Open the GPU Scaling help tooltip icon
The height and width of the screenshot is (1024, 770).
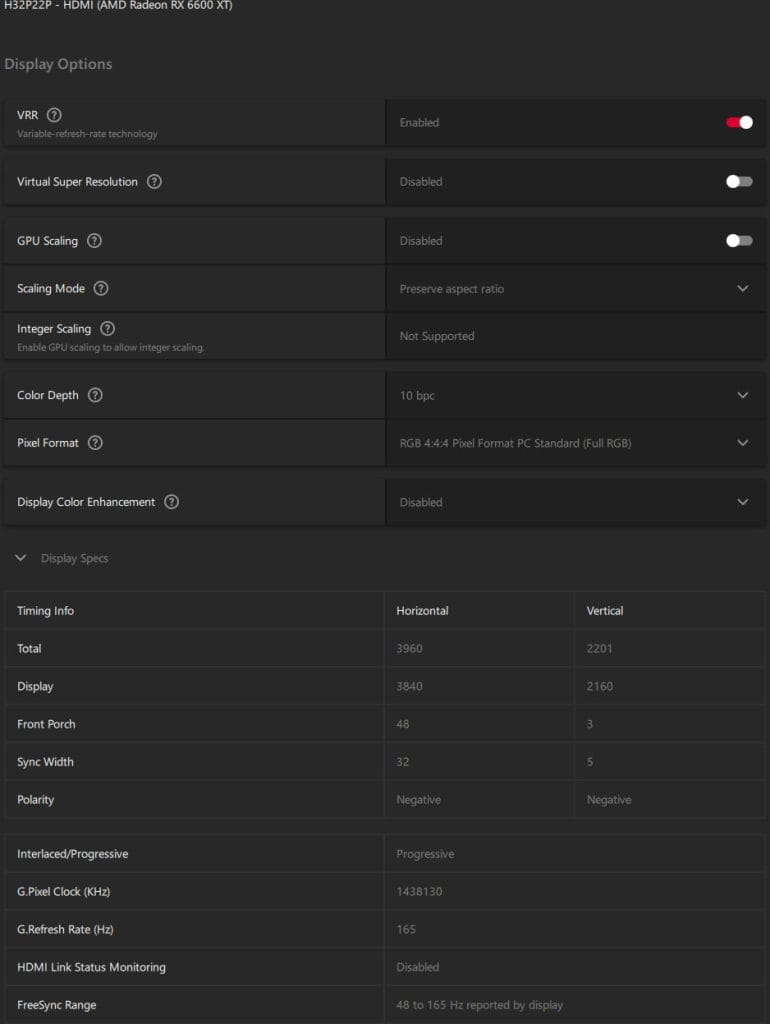point(94,241)
